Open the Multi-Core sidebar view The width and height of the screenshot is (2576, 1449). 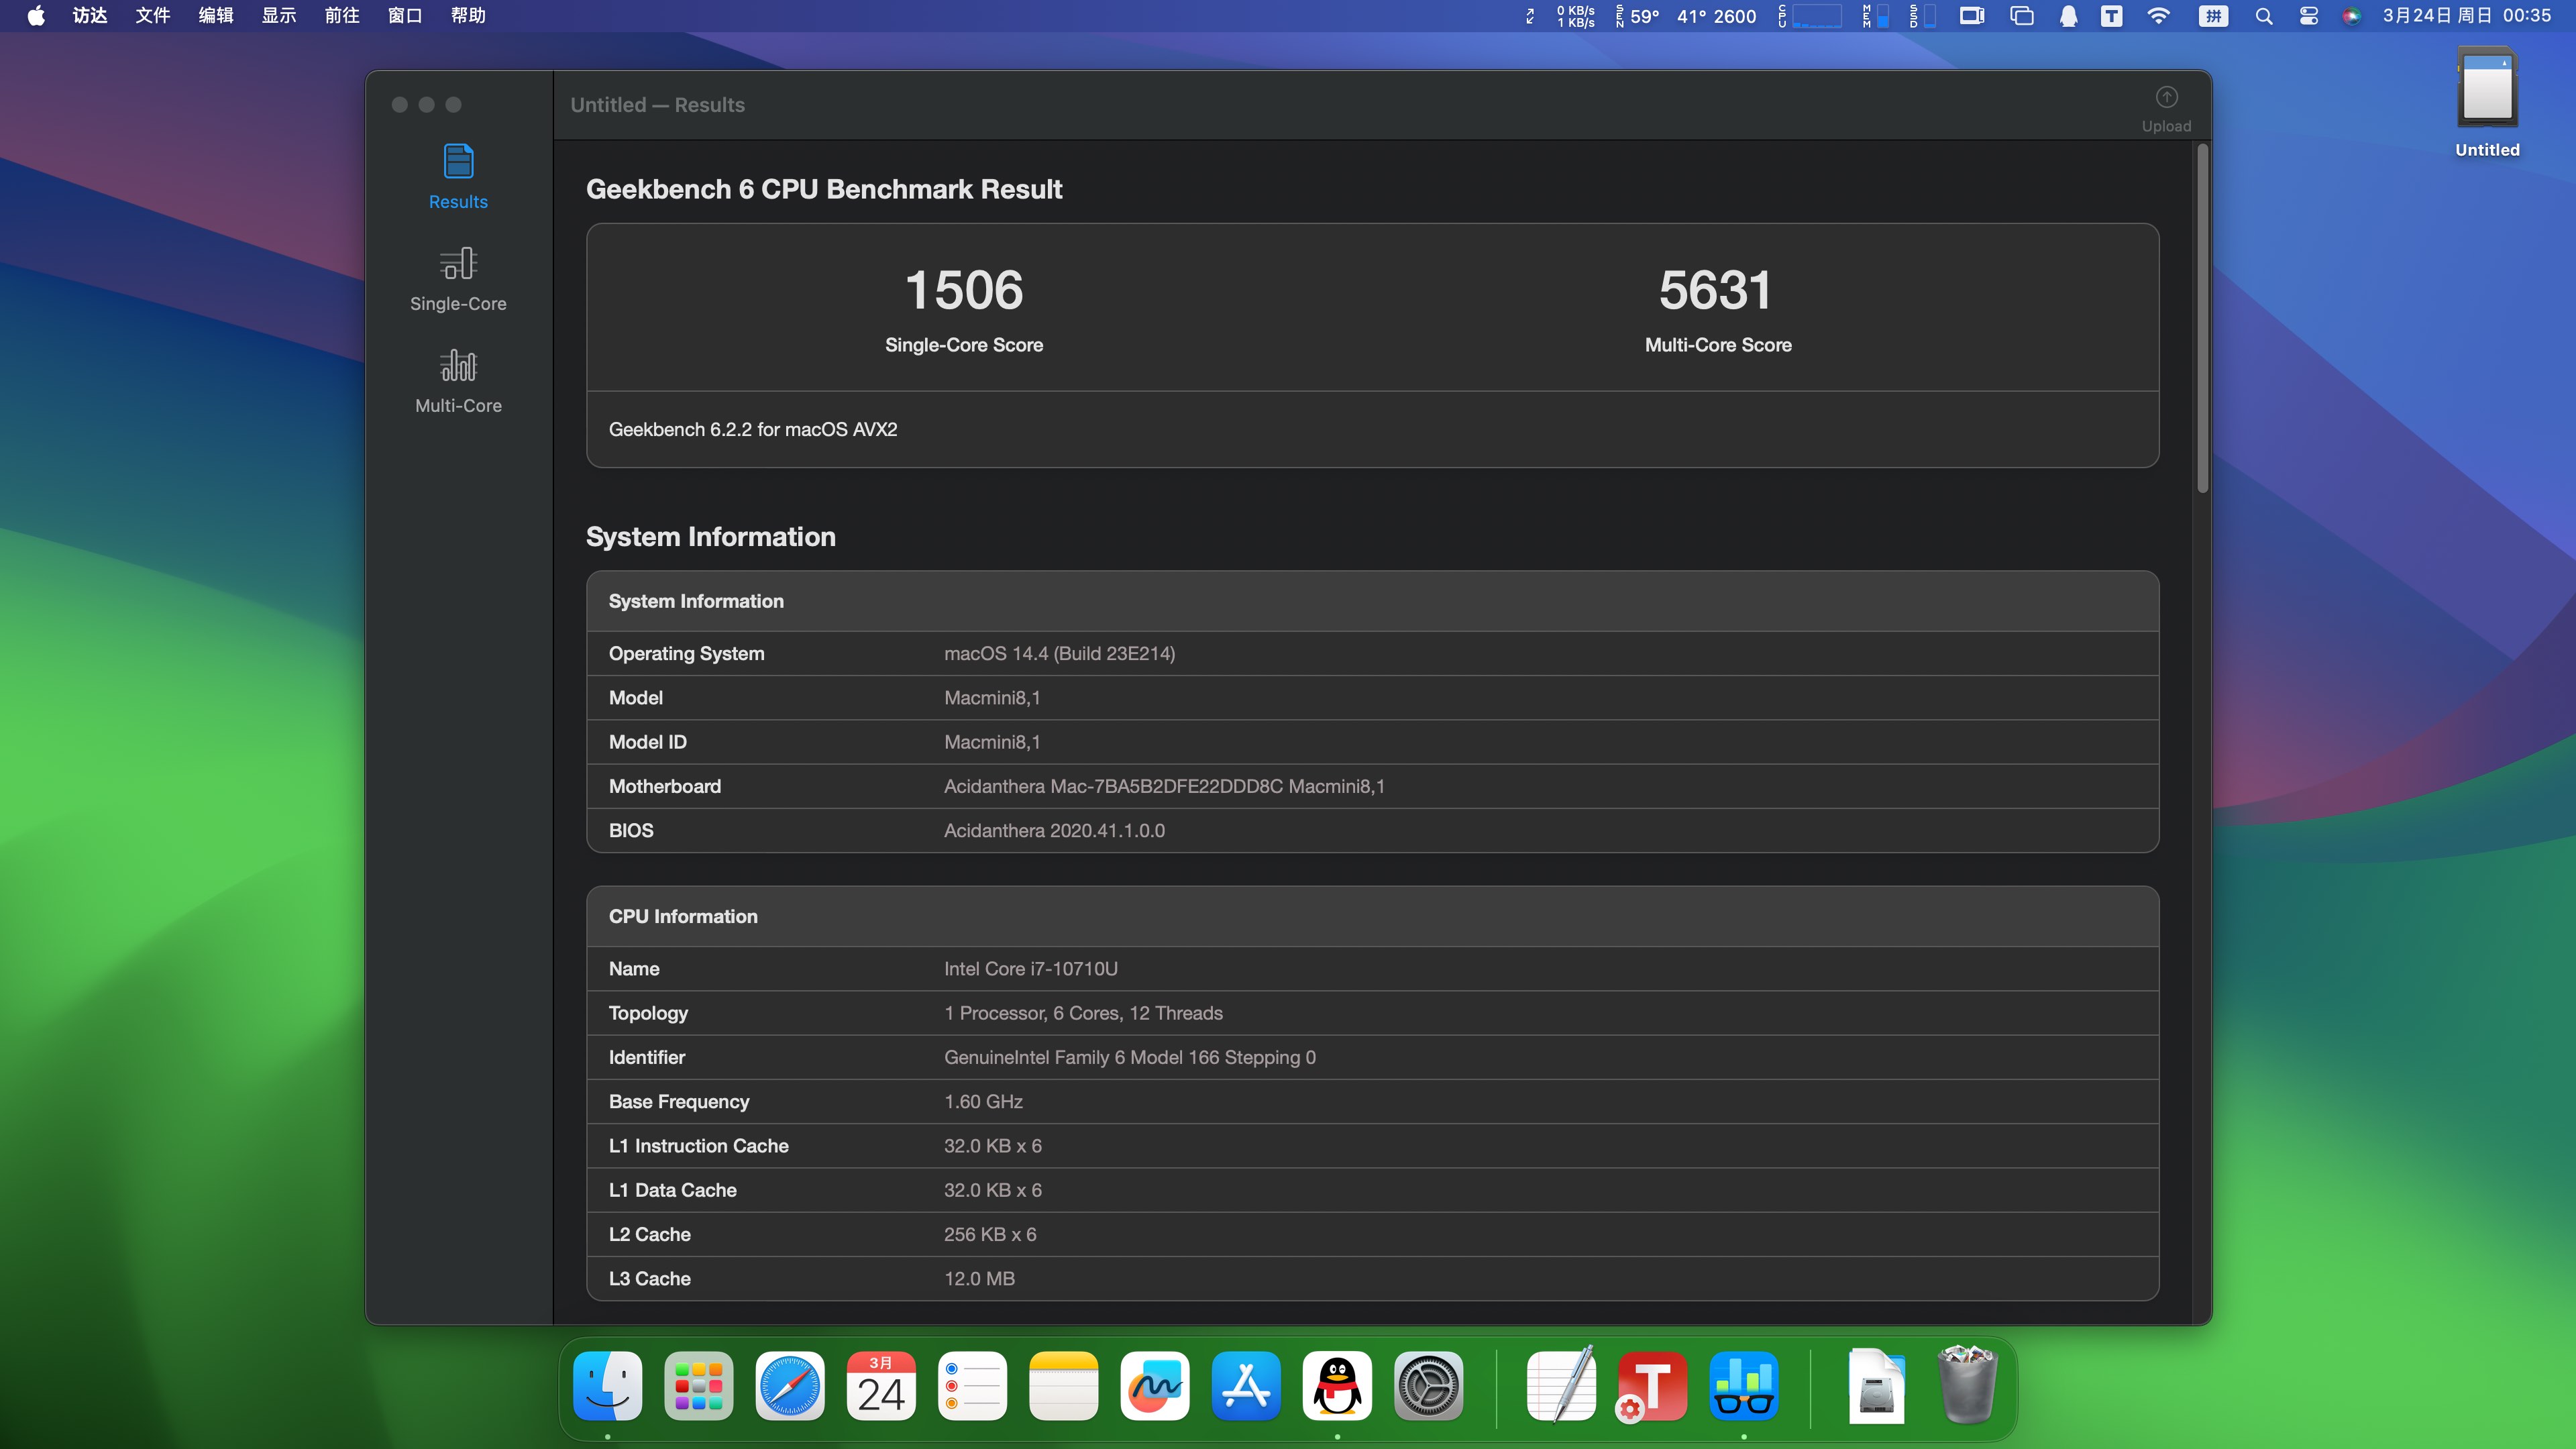(x=458, y=380)
